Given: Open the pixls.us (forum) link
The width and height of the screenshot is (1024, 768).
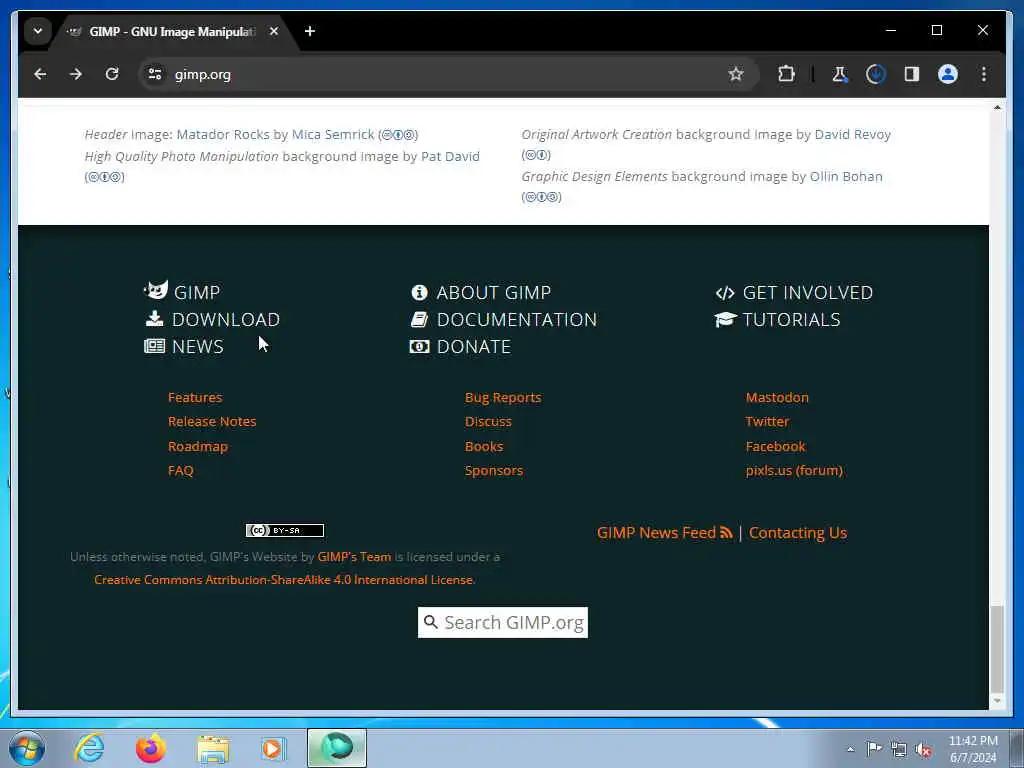Looking at the screenshot, I should (x=794, y=470).
